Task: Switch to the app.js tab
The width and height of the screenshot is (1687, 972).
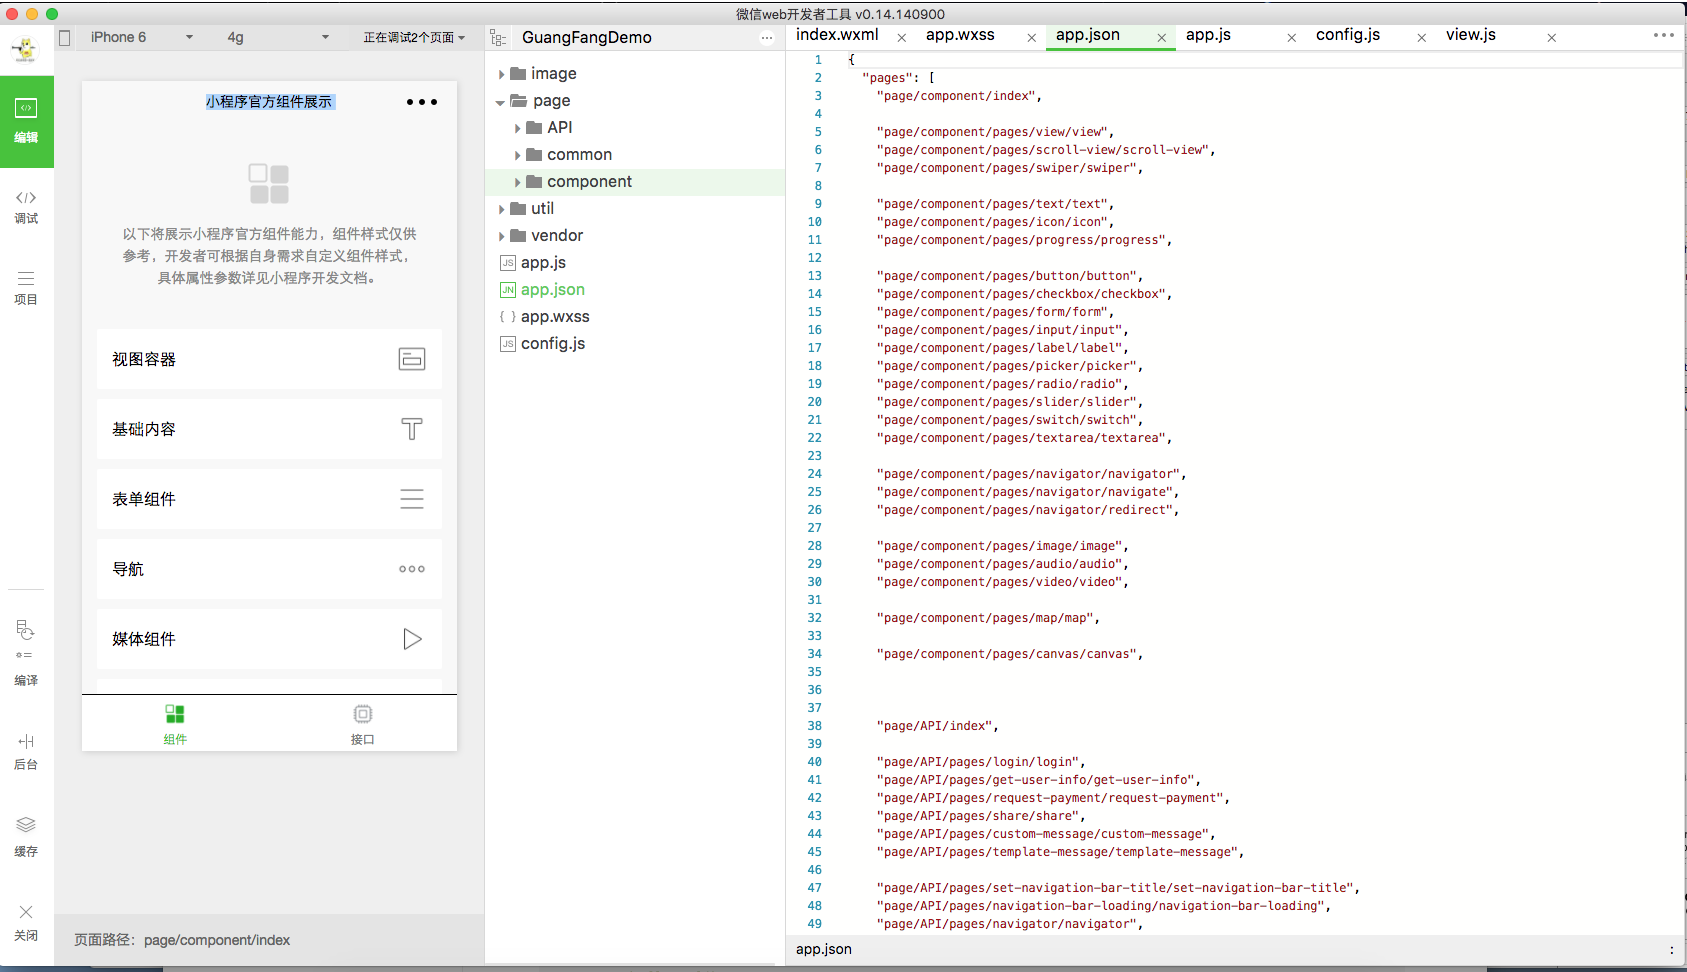Action: point(1208,35)
